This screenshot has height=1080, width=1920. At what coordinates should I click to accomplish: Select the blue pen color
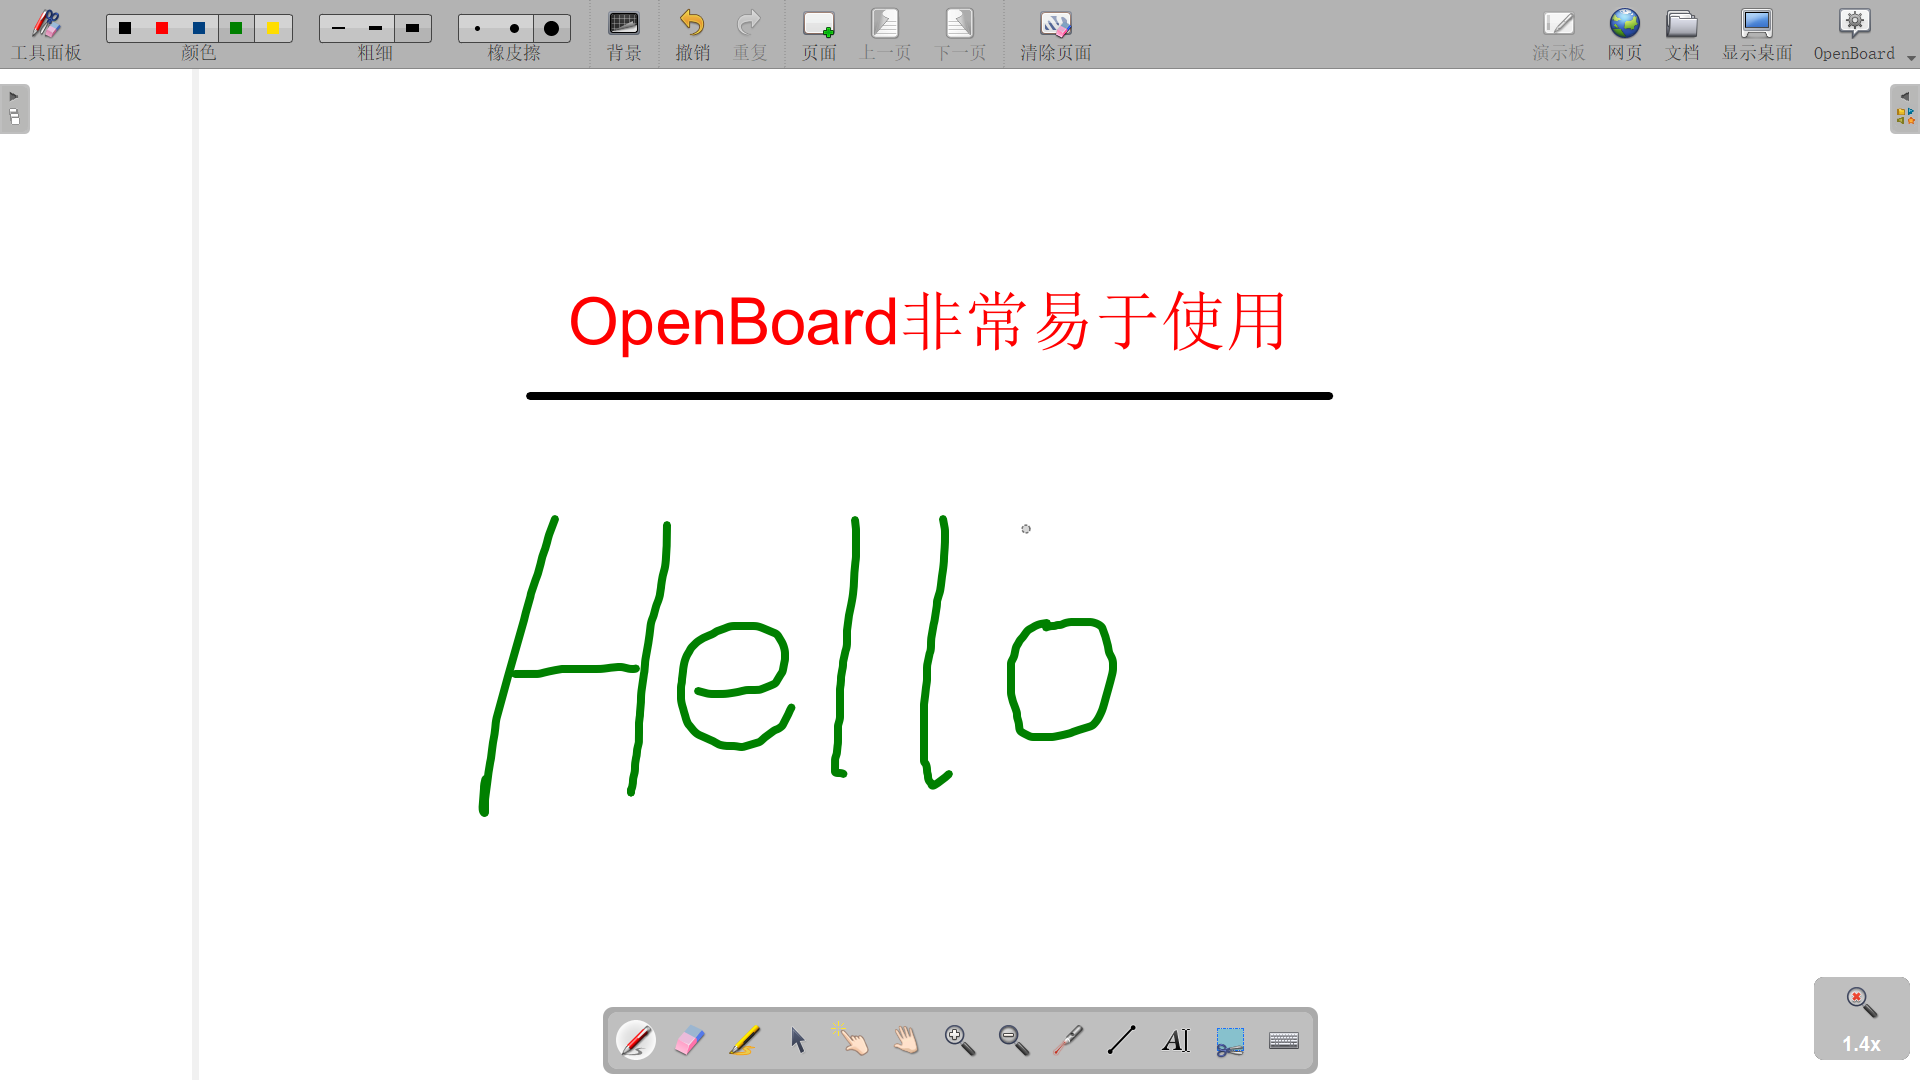point(199,28)
